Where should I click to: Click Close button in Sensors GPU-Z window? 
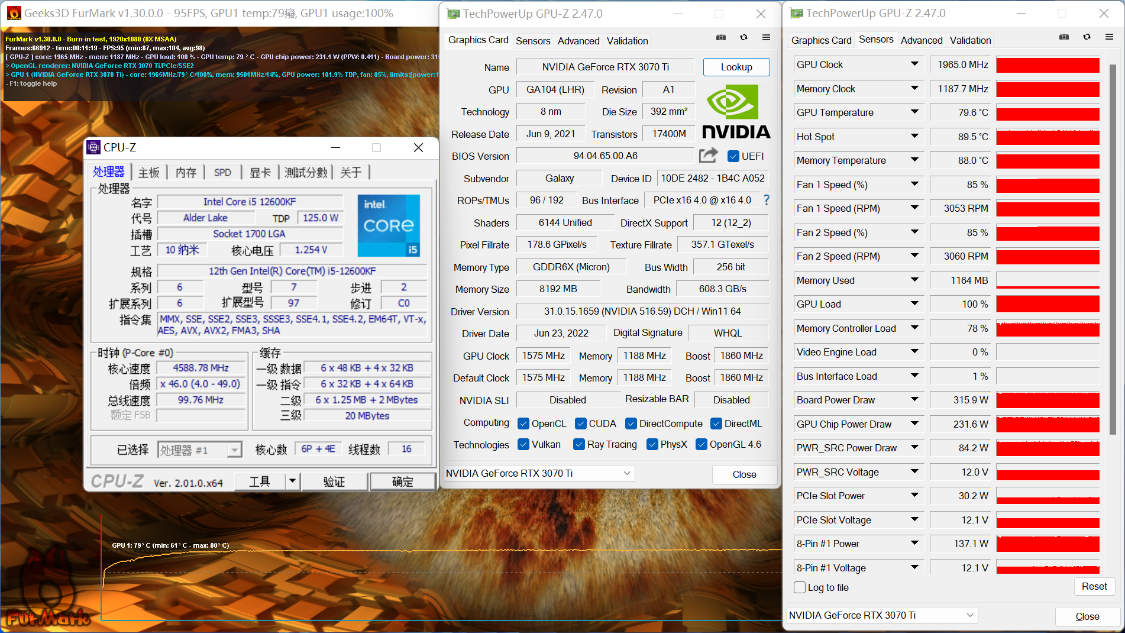pyautogui.click(x=1087, y=616)
